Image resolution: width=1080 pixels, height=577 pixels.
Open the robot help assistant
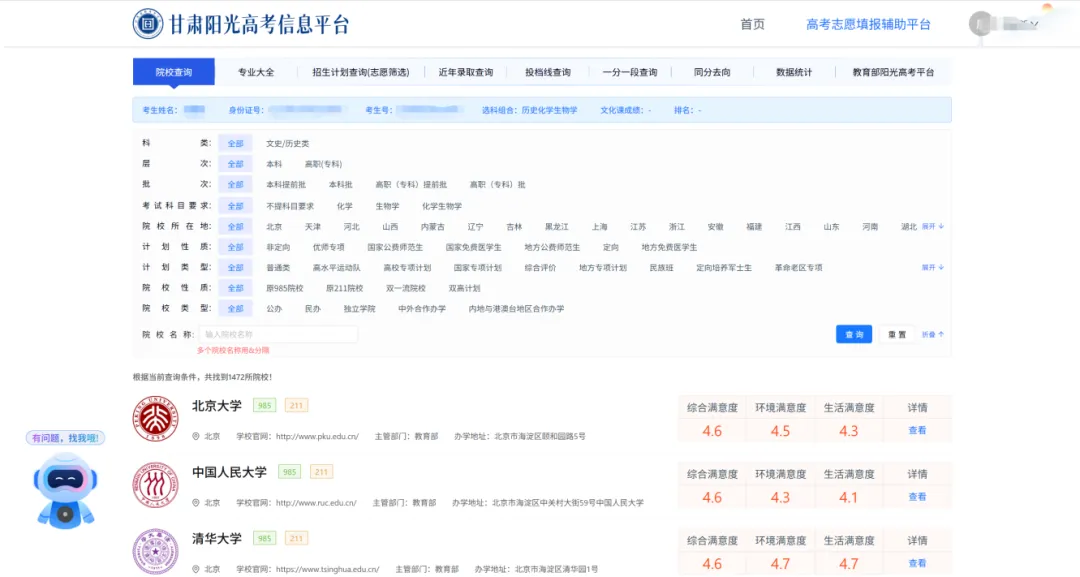[65, 490]
